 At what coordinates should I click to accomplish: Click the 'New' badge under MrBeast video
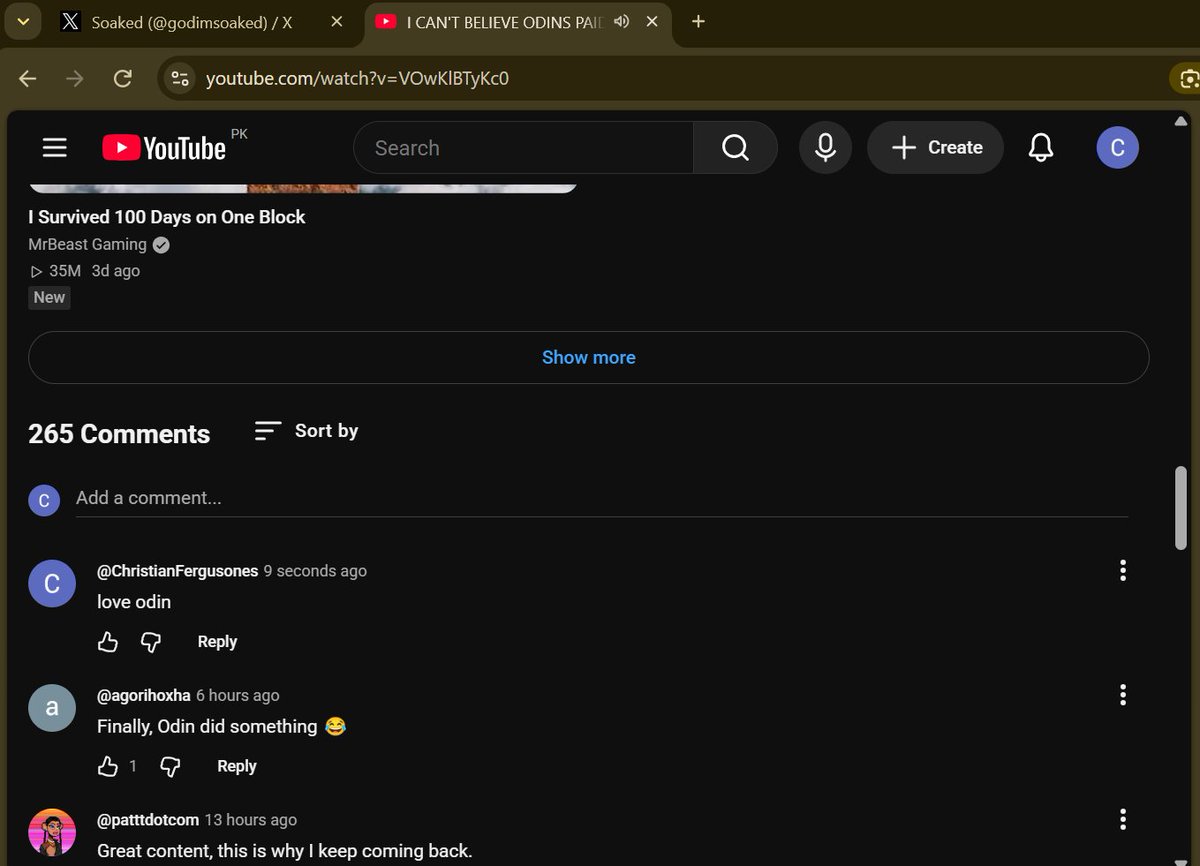point(49,297)
